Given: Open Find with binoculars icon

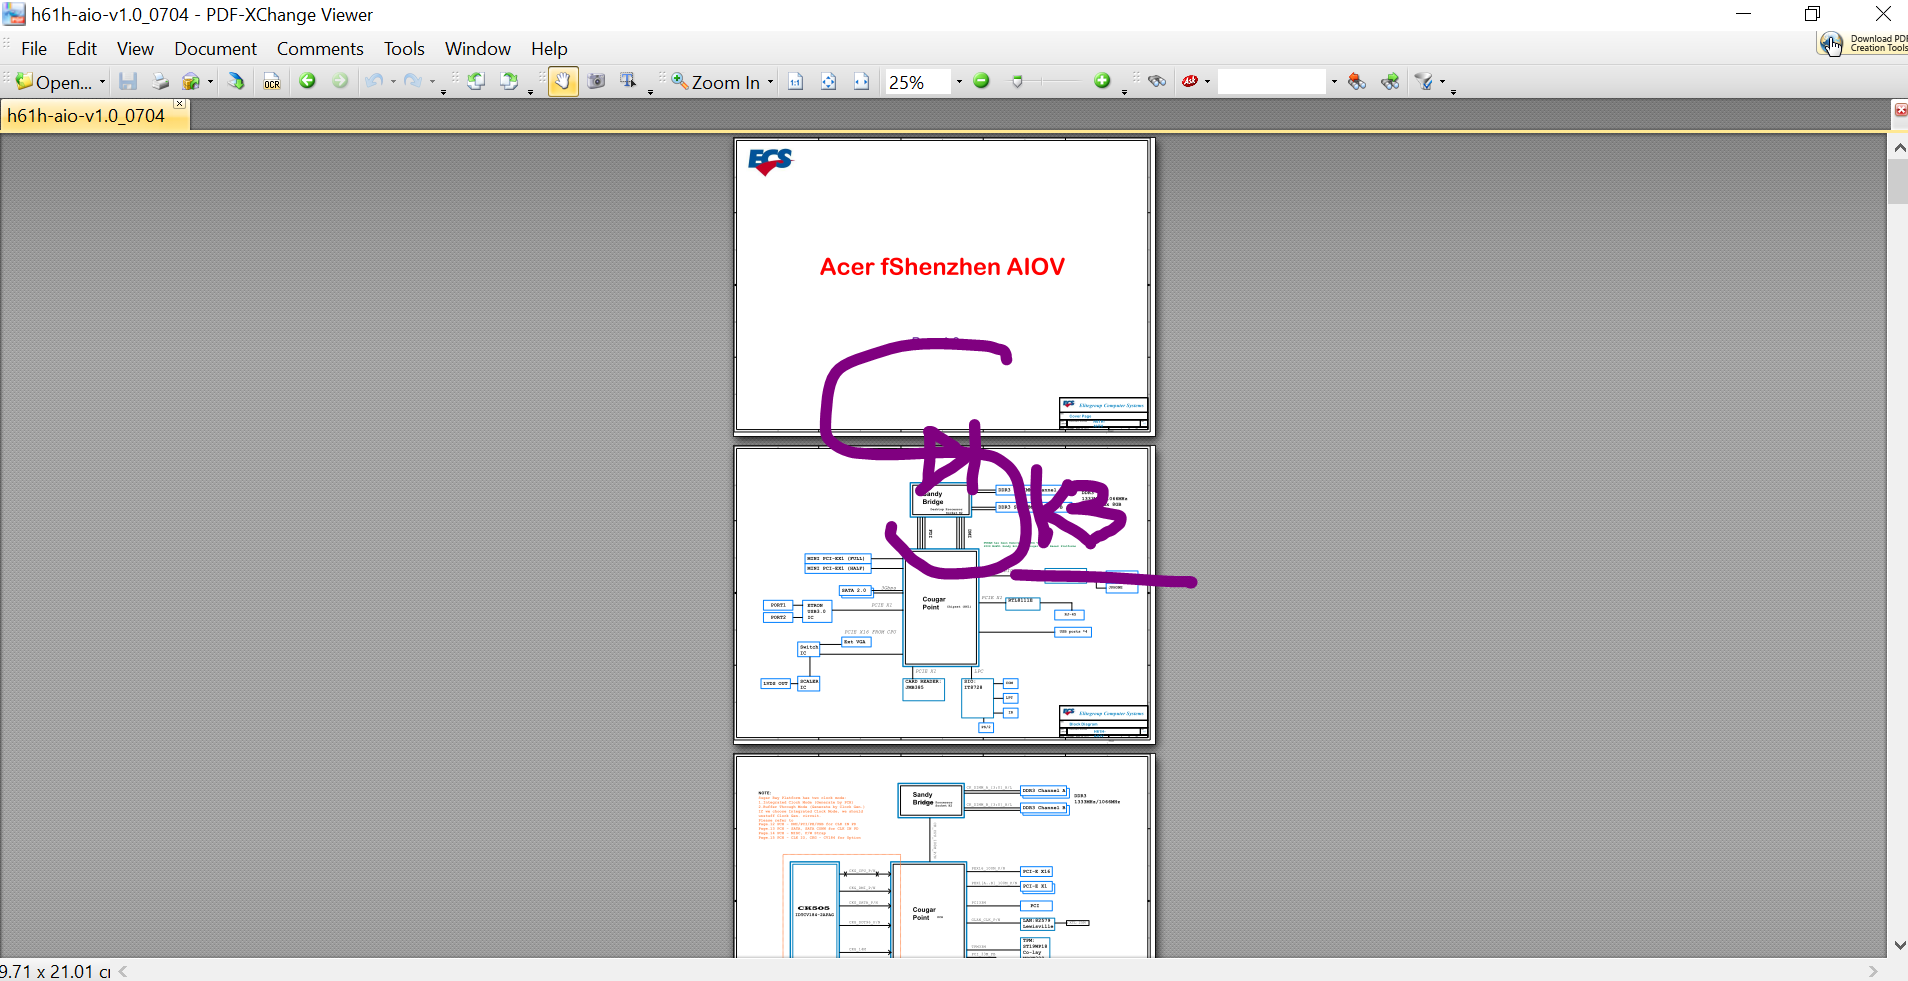Looking at the screenshot, I should (x=1157, y=82).
